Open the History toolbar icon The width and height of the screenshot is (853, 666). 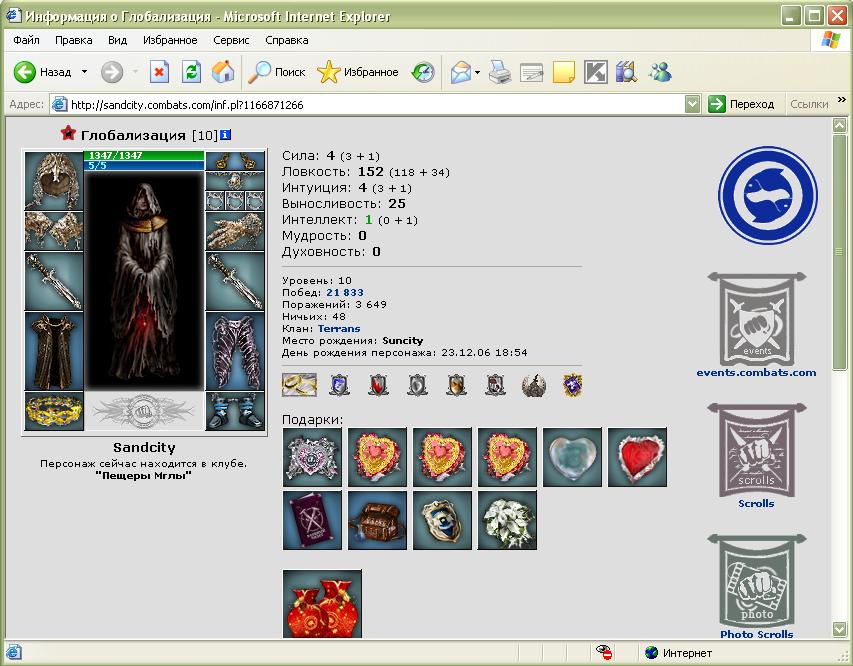pos(423,72)
